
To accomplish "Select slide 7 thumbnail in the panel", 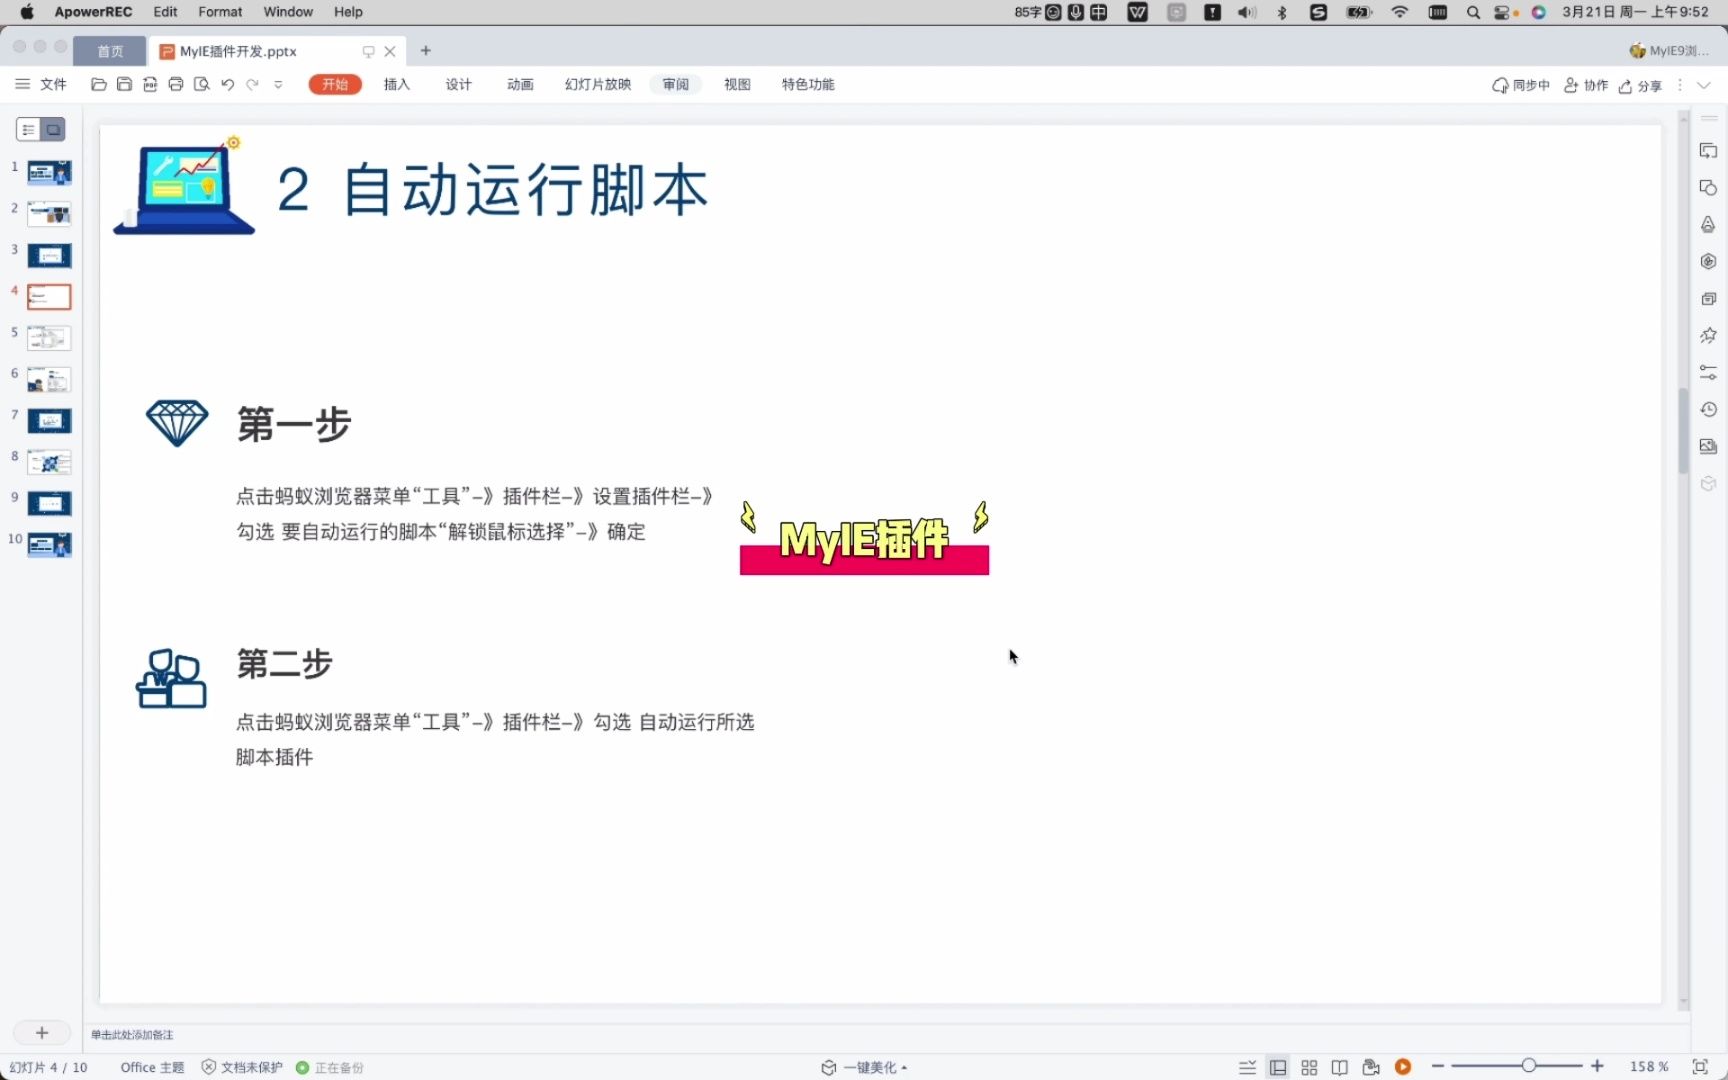I will click(x=48, y=421).
